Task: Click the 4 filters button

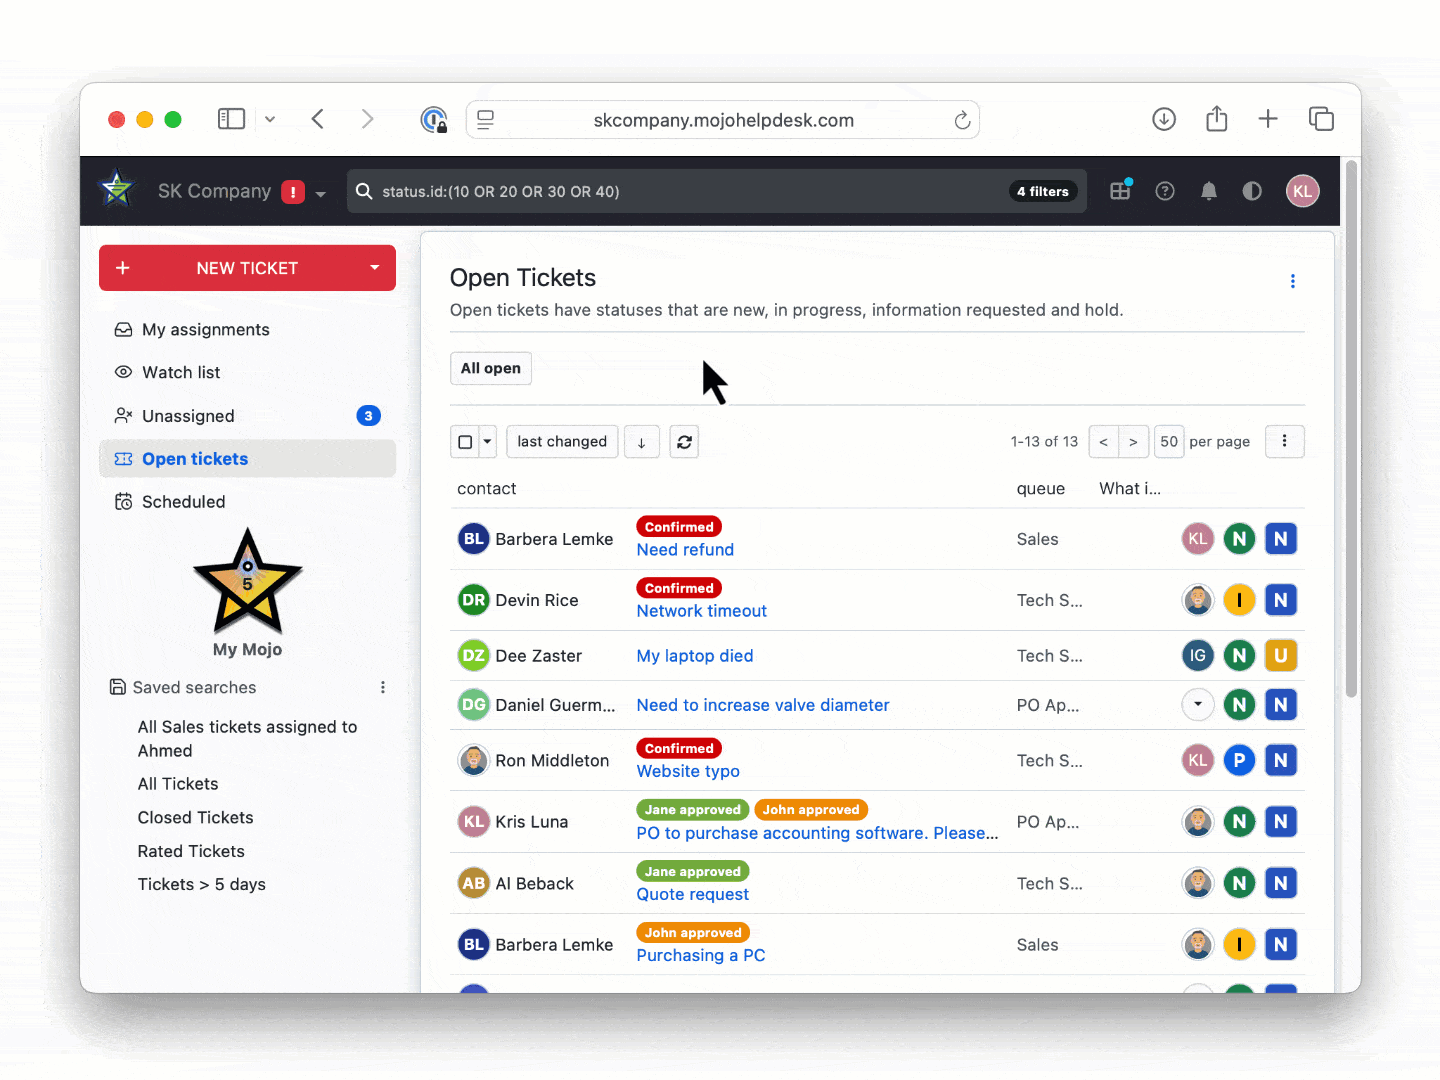Action: click(1042, 192)
